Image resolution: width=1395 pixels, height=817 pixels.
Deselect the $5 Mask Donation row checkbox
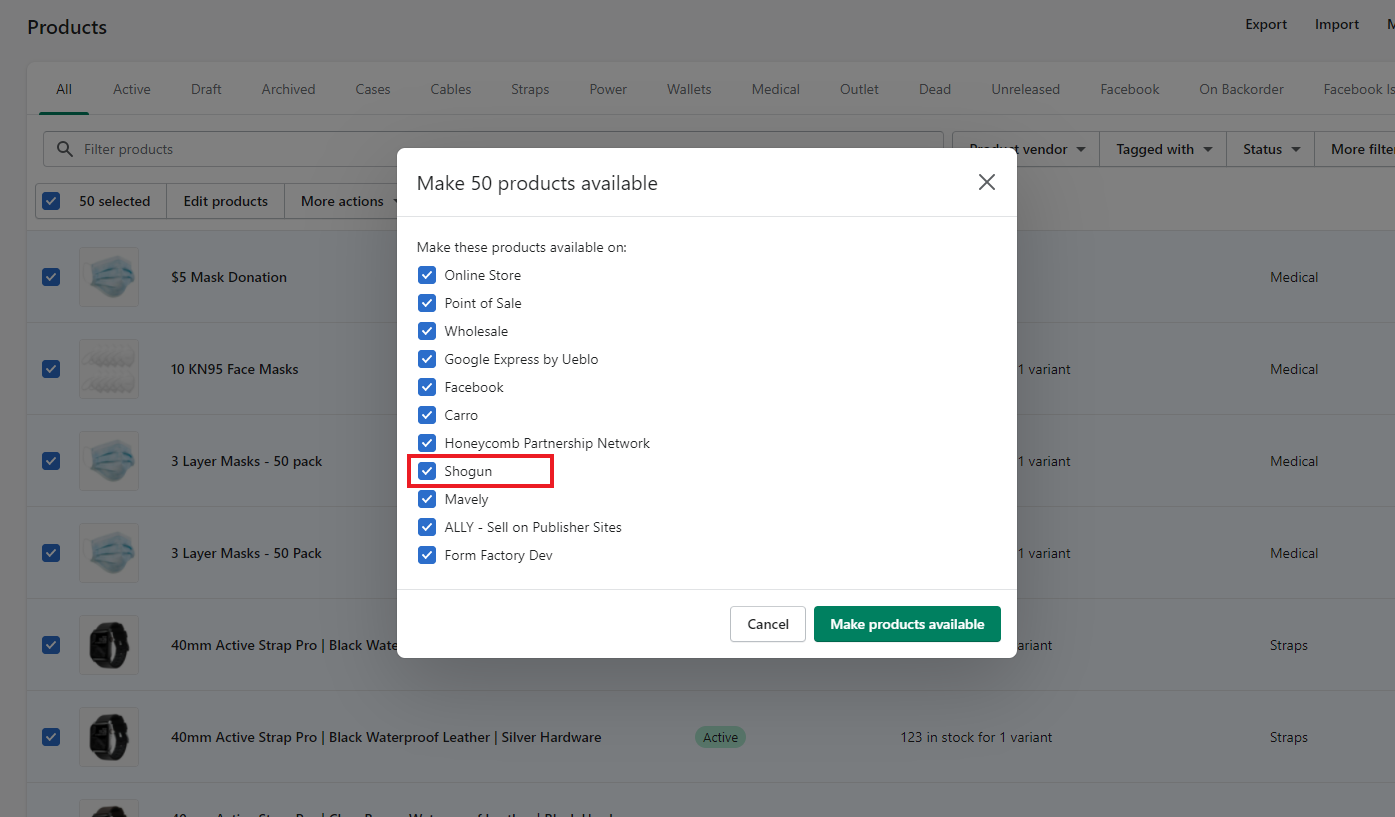[51, 277]
